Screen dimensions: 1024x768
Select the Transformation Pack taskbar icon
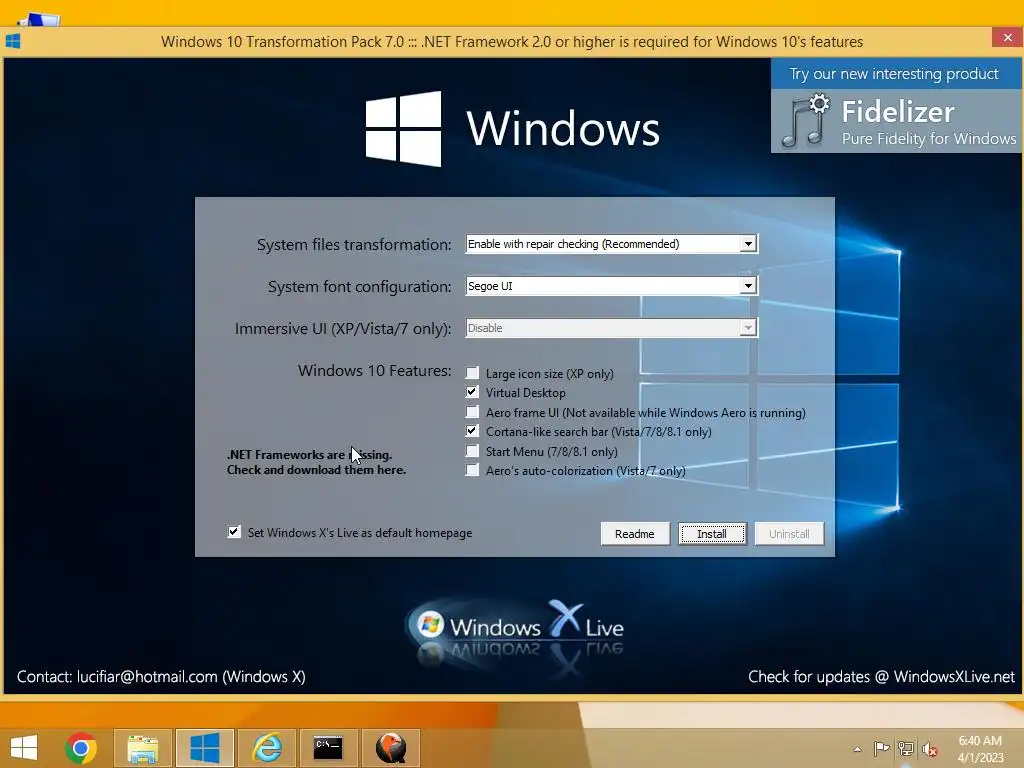point(205,748)
